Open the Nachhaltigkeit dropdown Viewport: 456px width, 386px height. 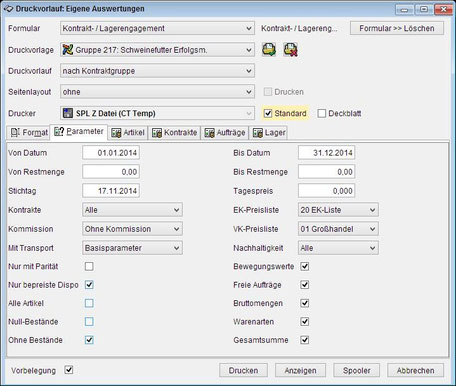pos(338,248)
